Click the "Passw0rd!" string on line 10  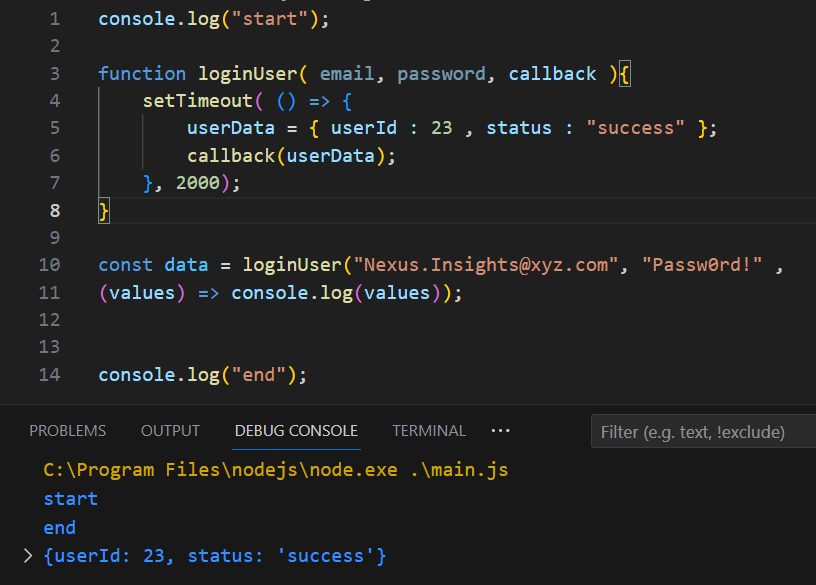pyautogui.click(x=702, y=265)
